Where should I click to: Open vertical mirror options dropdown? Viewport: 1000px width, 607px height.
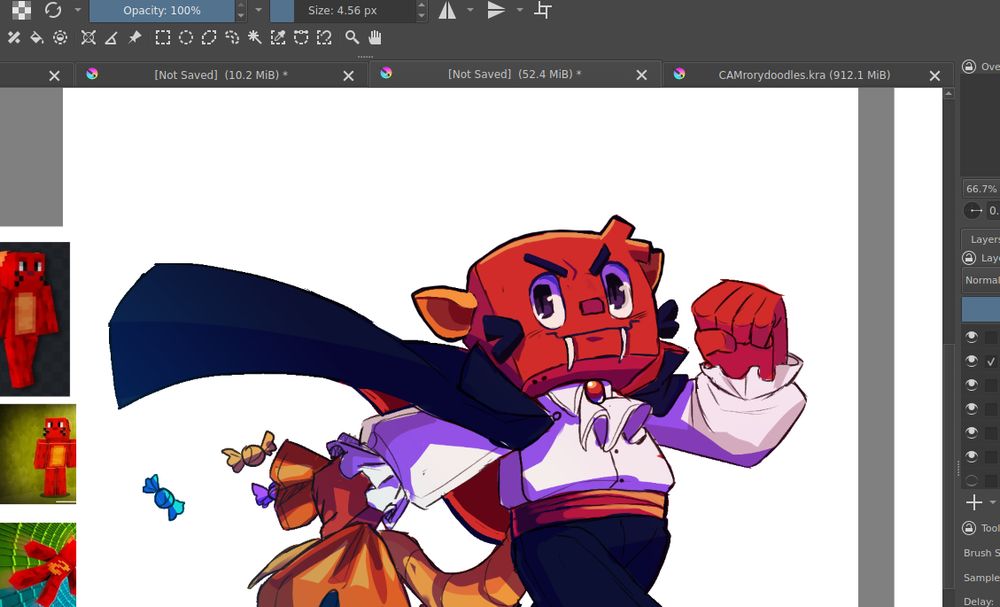pos(520,10)
